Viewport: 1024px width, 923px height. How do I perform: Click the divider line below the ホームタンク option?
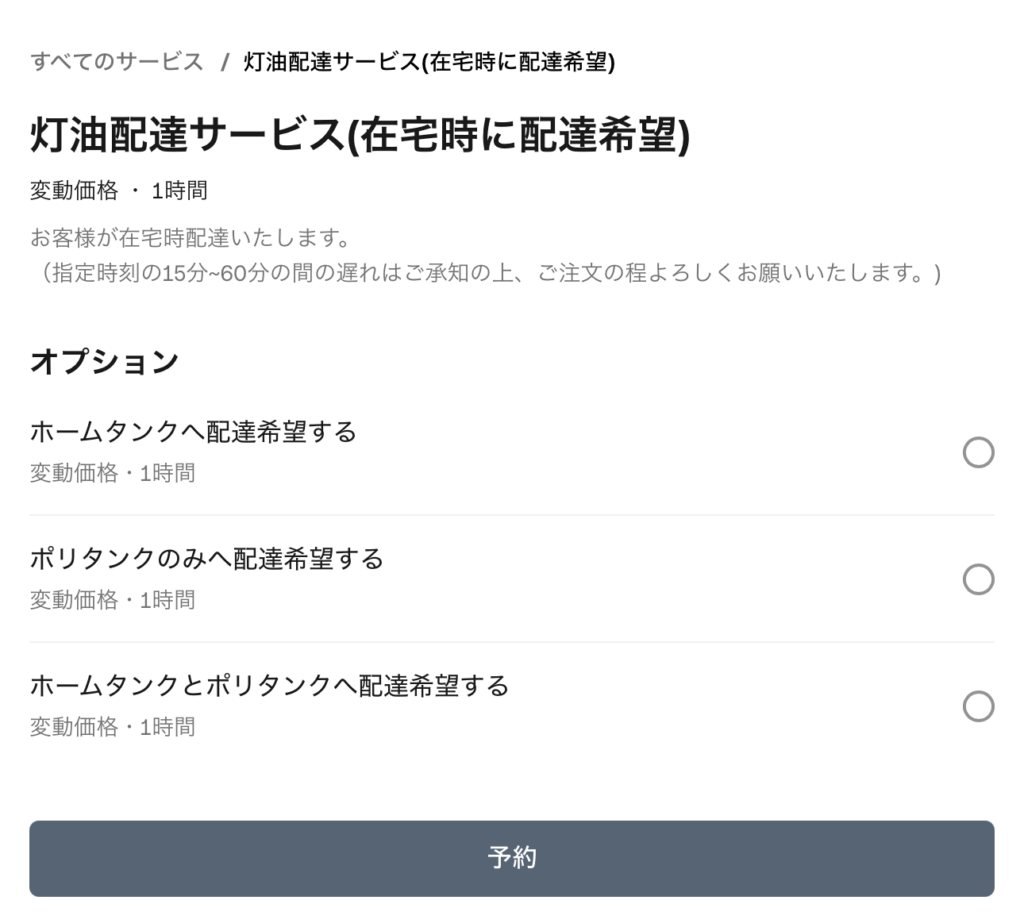[x=511, y=515]
